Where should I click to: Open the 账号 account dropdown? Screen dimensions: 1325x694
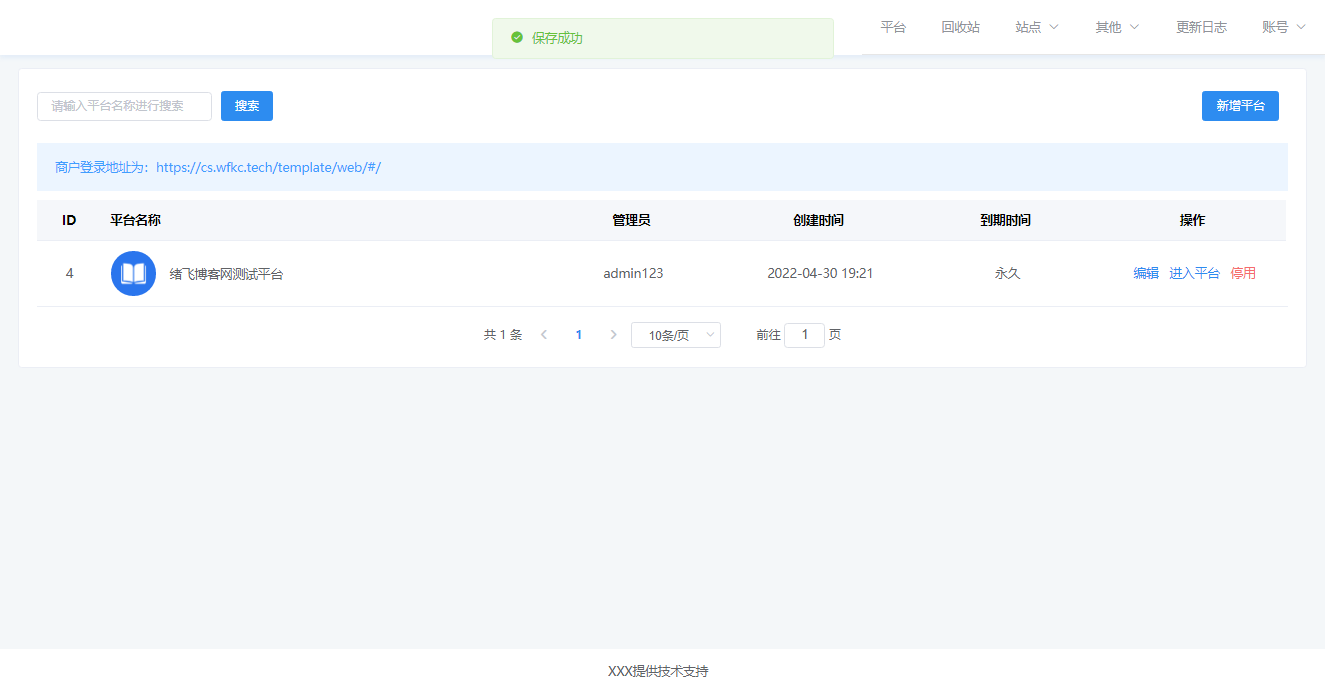1284,27
